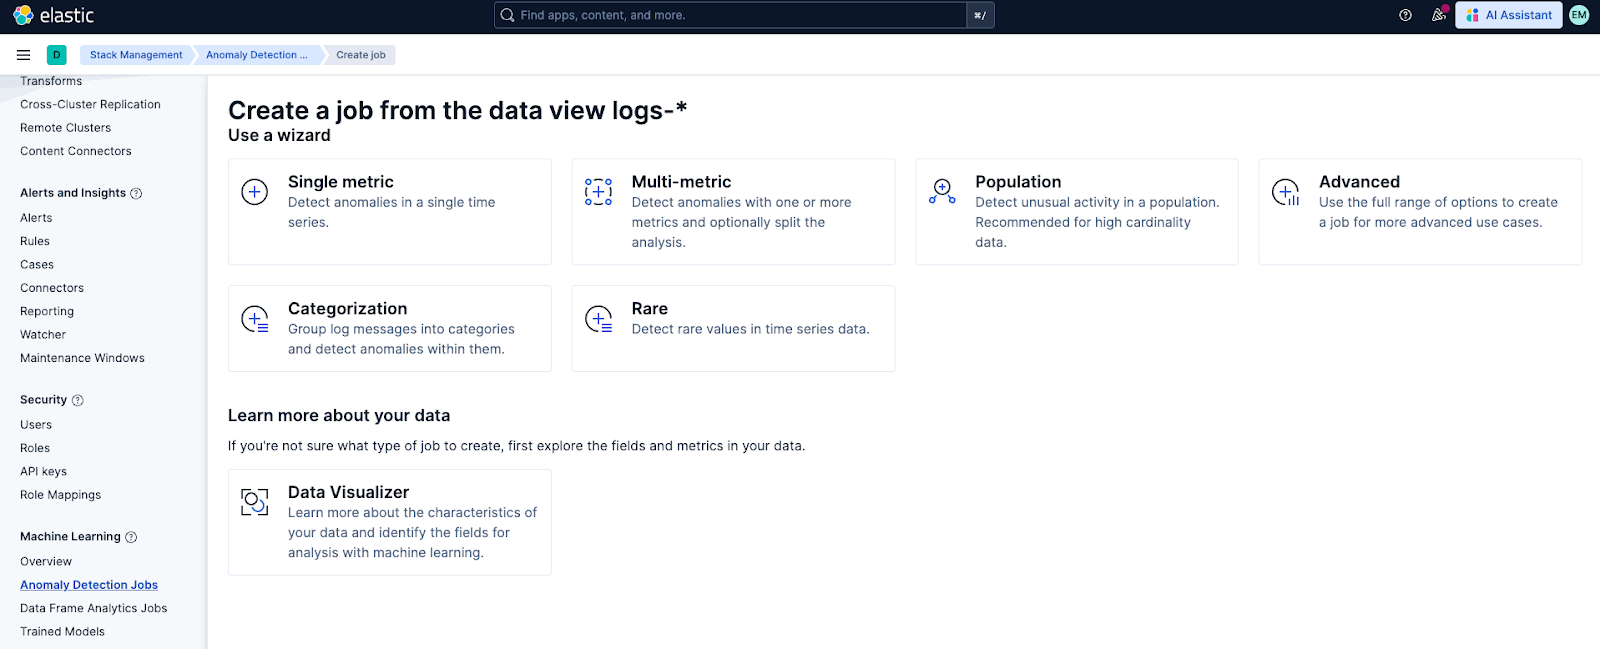
Task: Open the help menu icon in header
Action: (x=1405, y=15)
